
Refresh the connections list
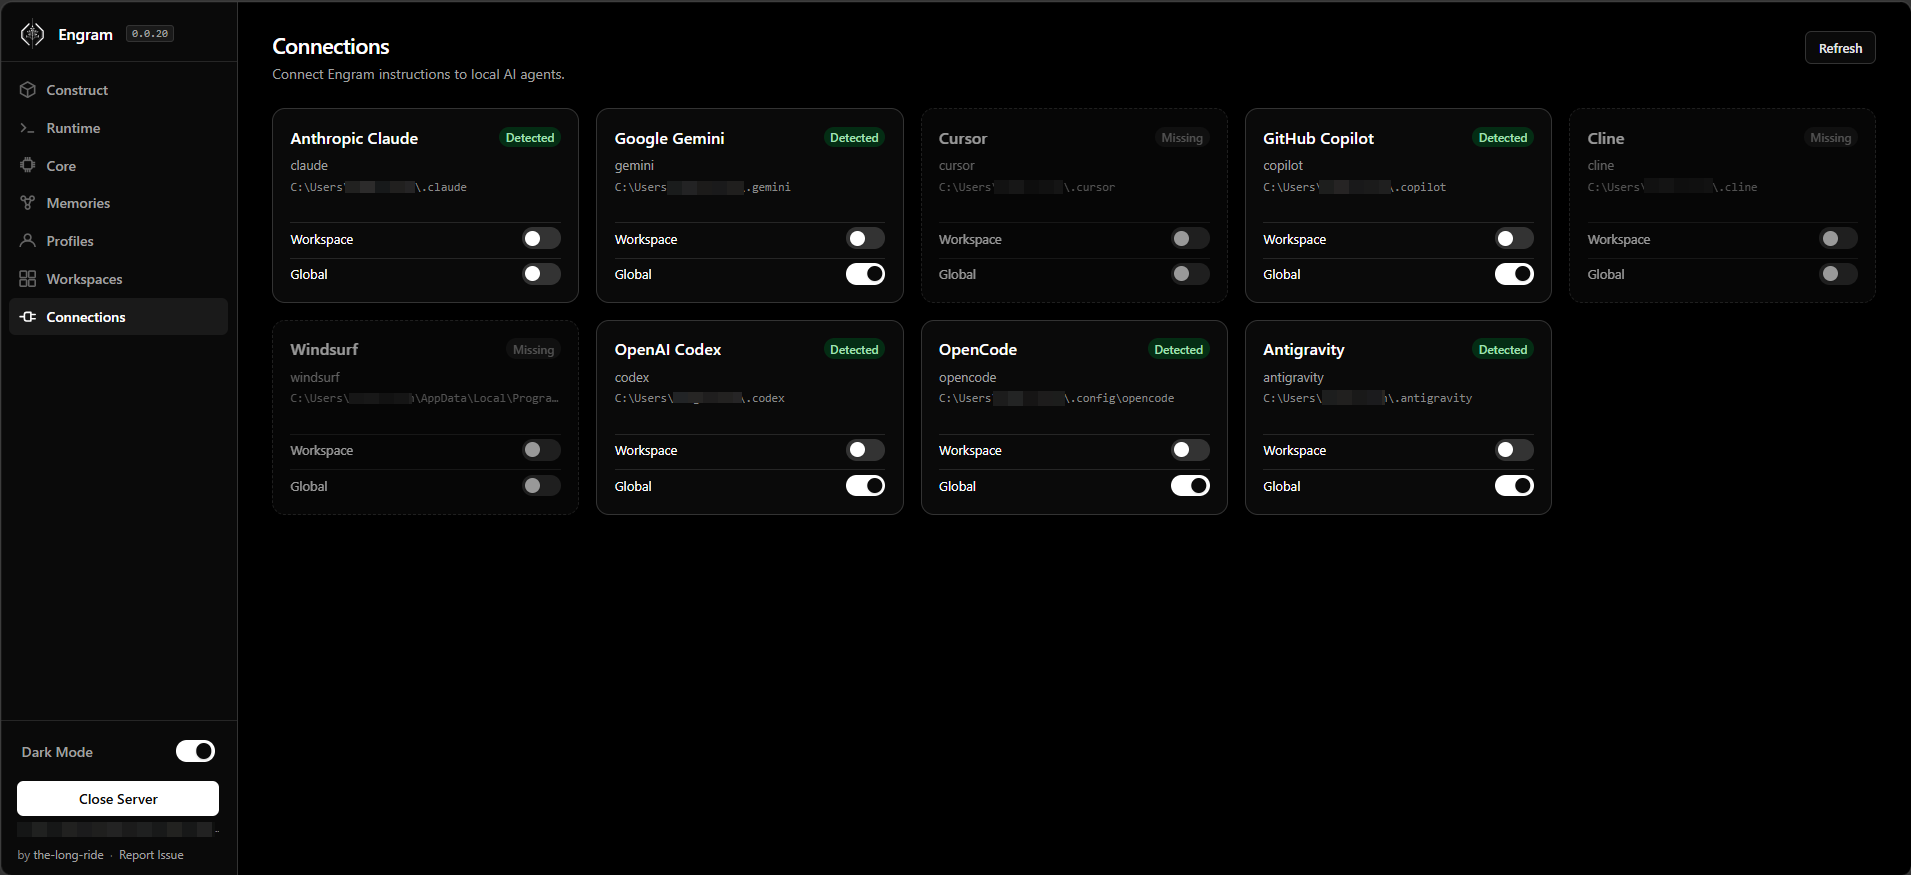coord(1840,48)
